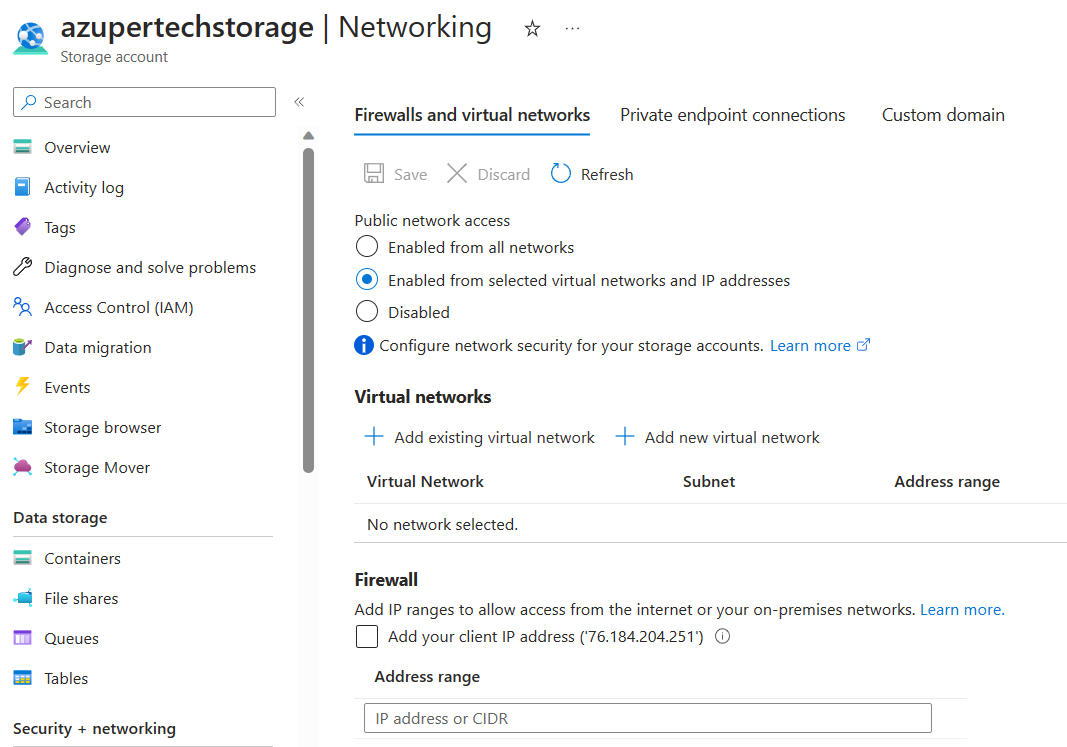The width and height of the screenshot is (1067, 747).
Task: Expand the overflow menu next to the star
Action: 572,29
